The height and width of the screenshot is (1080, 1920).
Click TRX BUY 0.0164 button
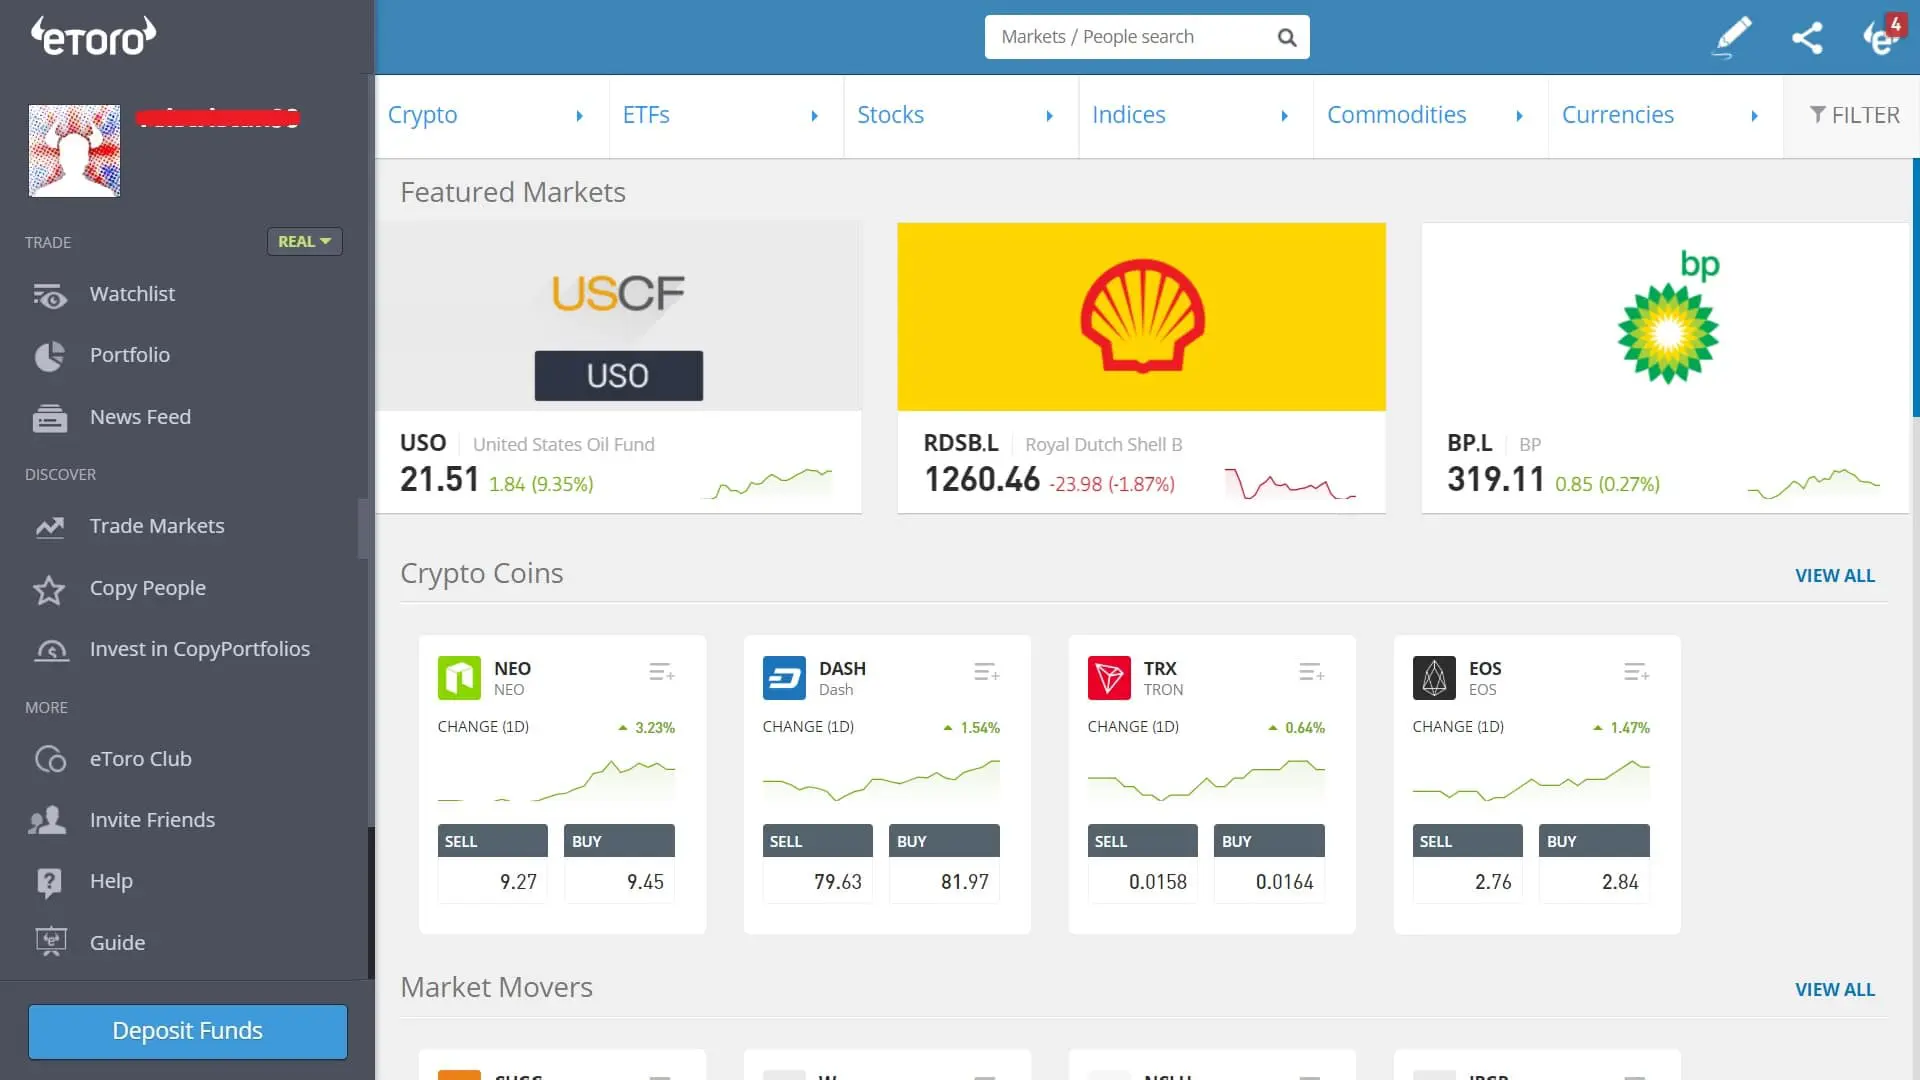pos(1270,864)
